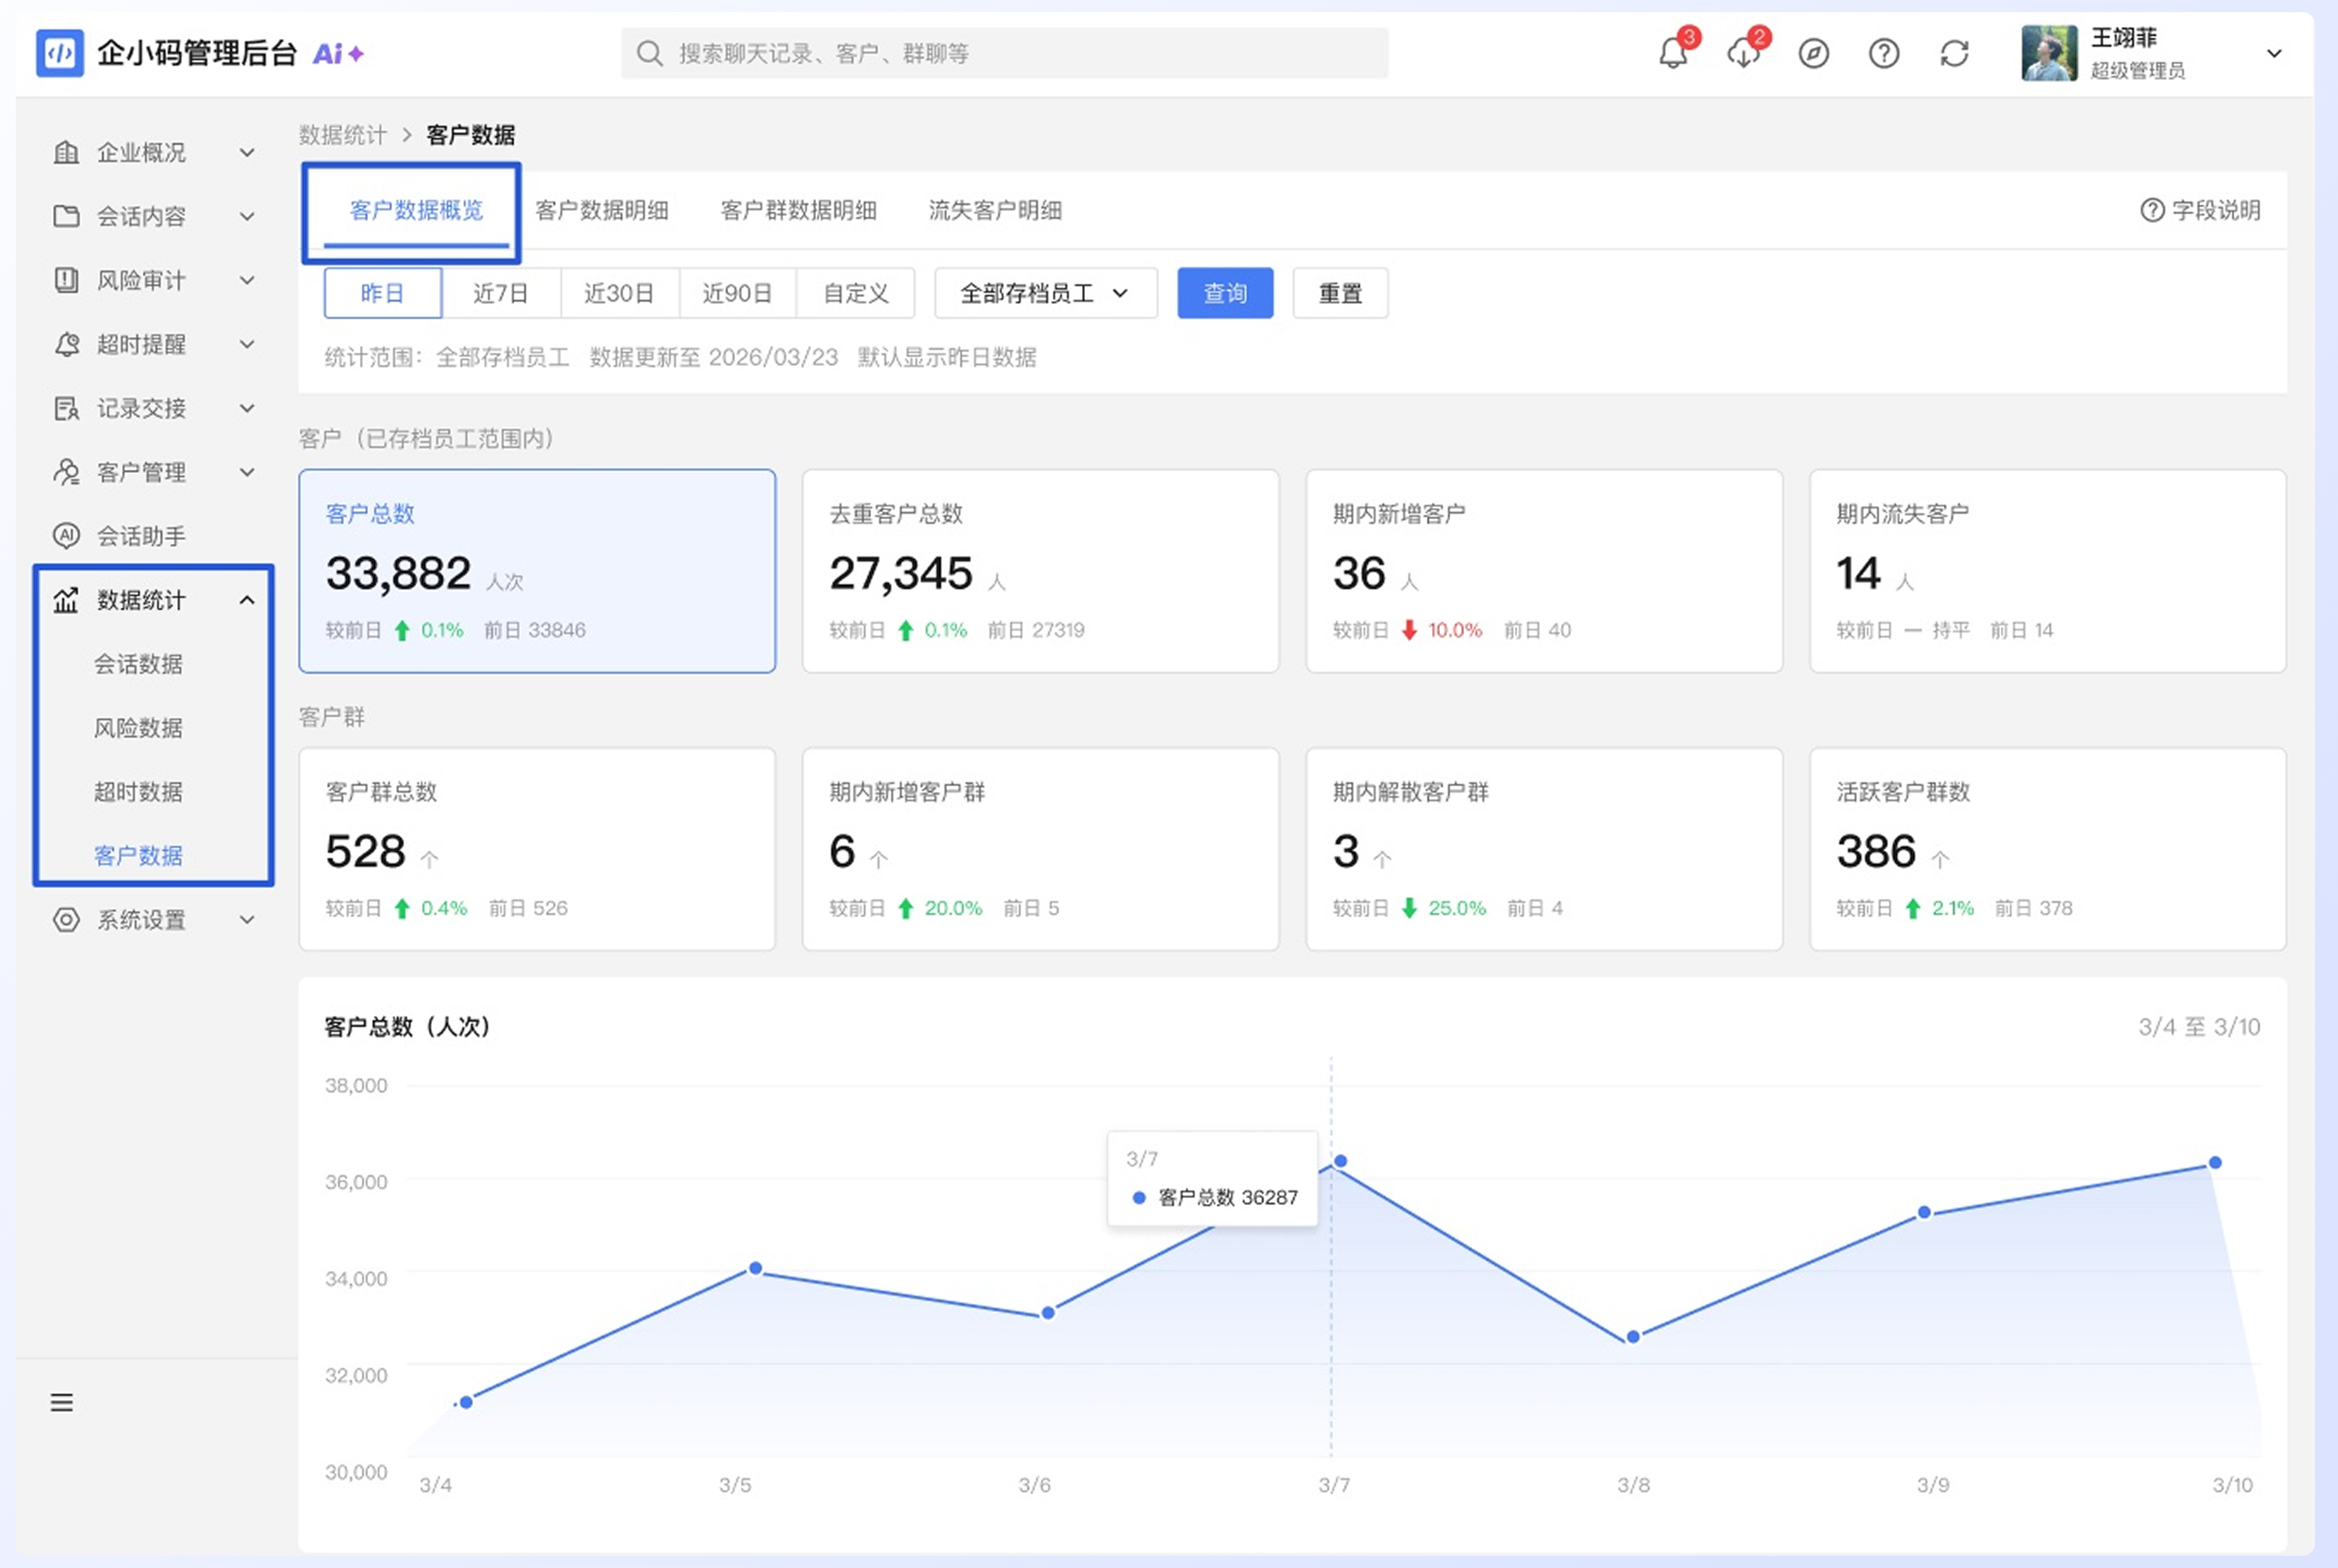Expand the 会话内容 chevron
This screenshot has width=2338, height=1568.
click(x=247, y=216)
